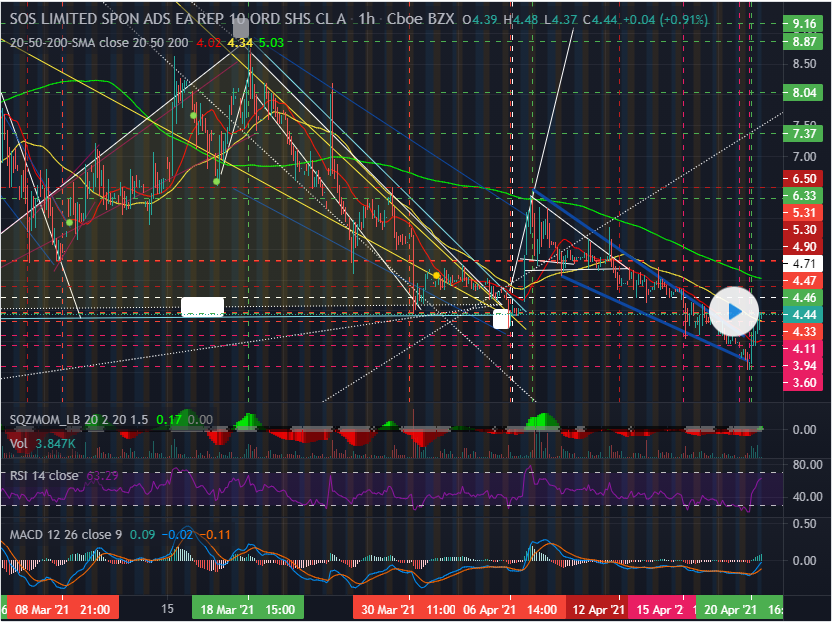Click the Vol indicator legend

pos(20,443)
